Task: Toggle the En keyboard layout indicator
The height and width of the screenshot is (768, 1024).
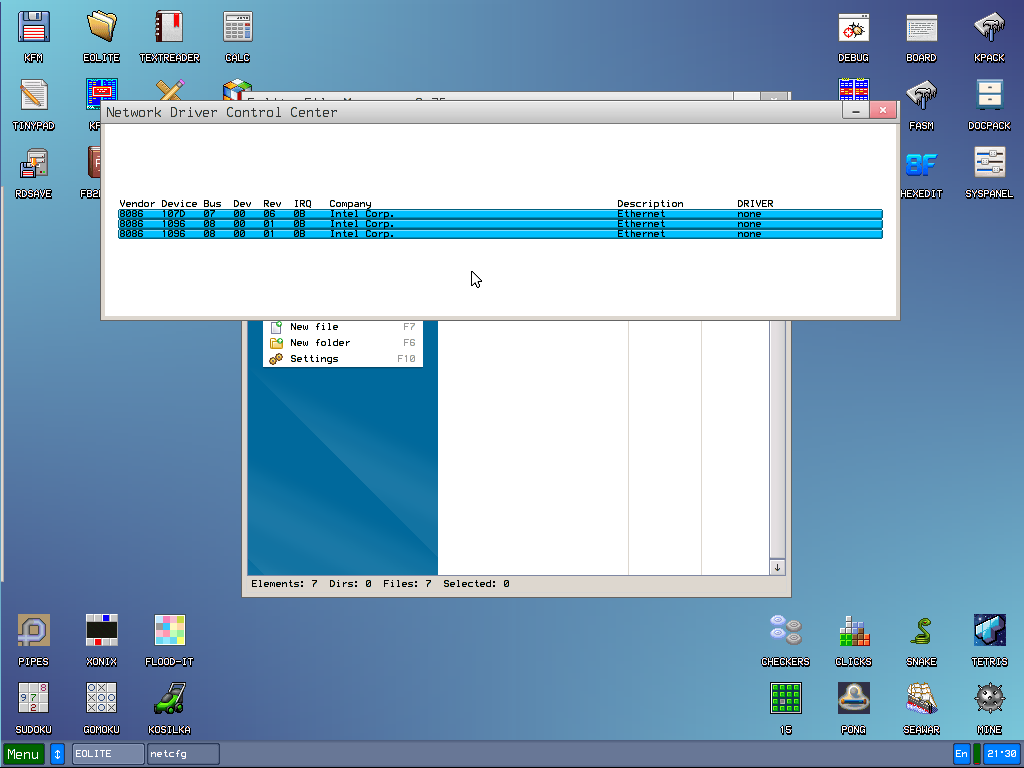Action: [961, 754]
